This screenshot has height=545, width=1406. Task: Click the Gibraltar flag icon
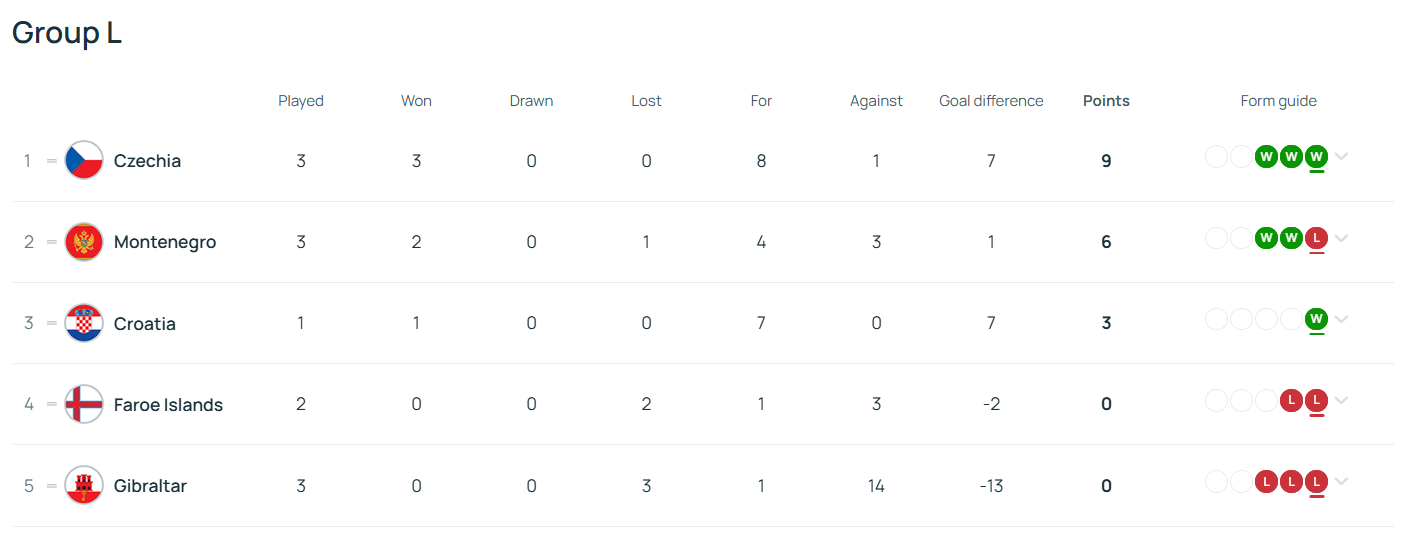click(x=84, y=486)
